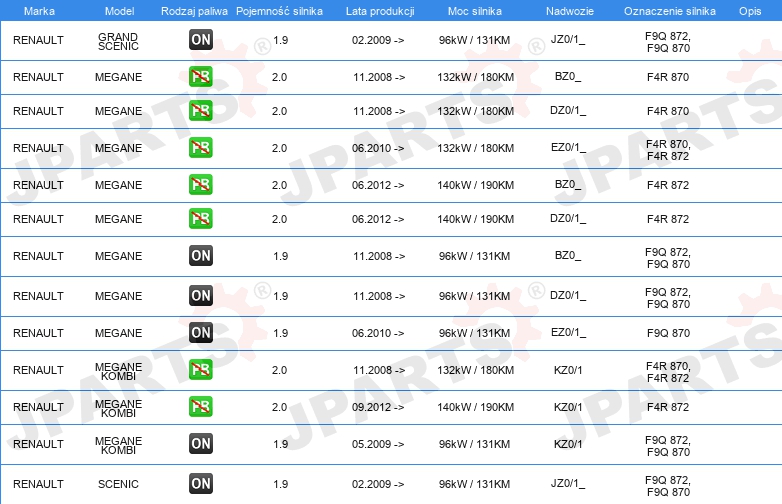Select 06.2010 -> in the PB petrol row
The height and width of the screenshot is (504, 782).
click(378, 148)
